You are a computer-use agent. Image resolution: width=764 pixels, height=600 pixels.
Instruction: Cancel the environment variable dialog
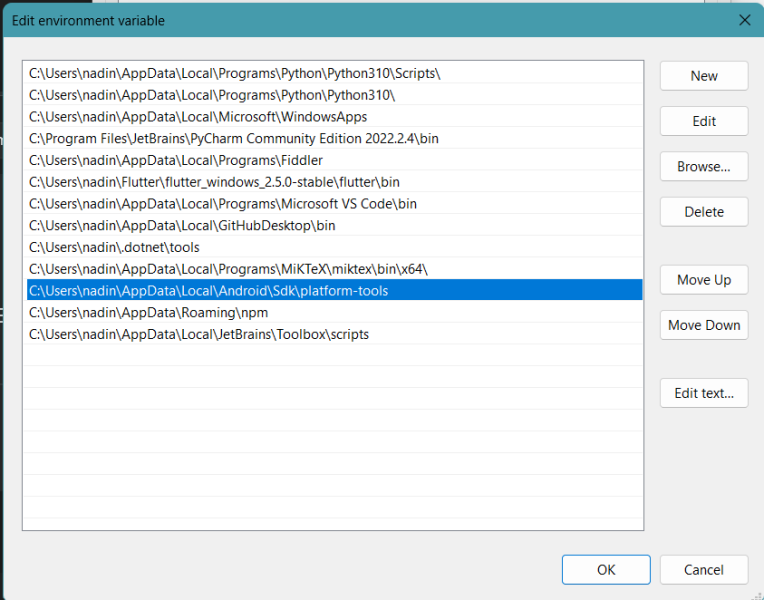704,570
